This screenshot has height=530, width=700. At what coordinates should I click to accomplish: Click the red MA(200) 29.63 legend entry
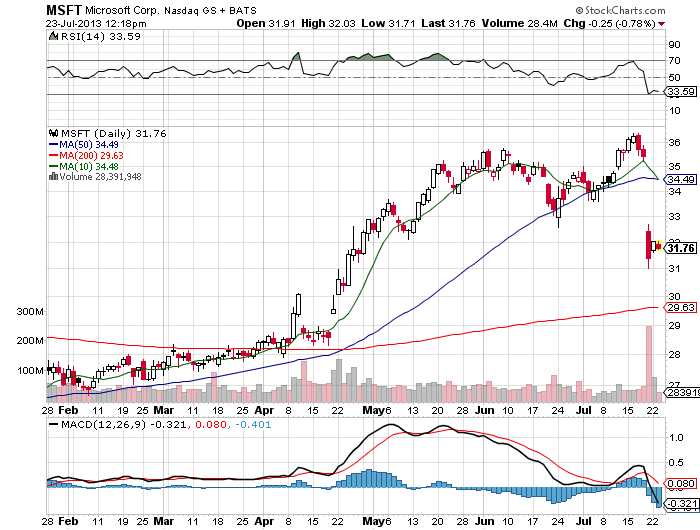tap(86, 155)
